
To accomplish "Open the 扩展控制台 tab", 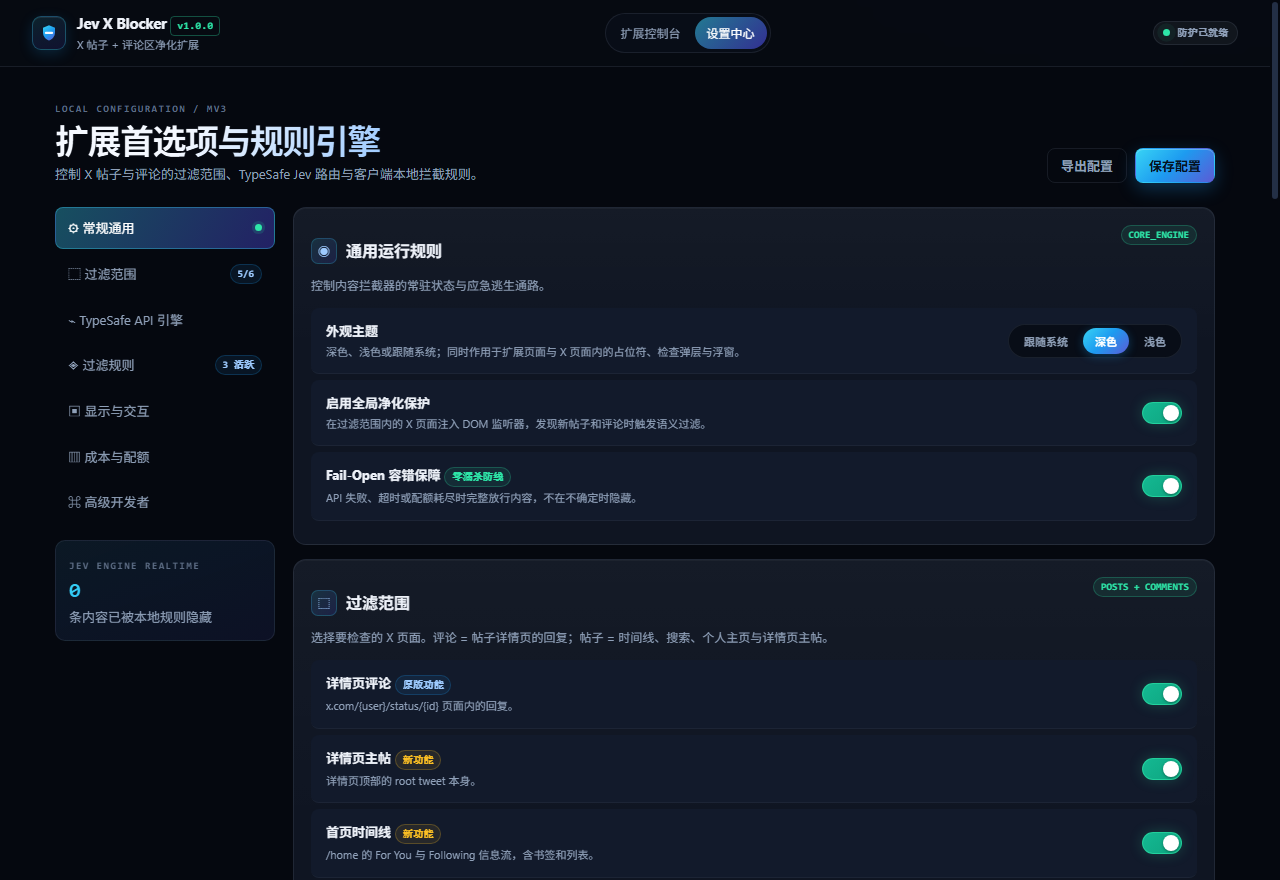I will click(x=650, y=33).
